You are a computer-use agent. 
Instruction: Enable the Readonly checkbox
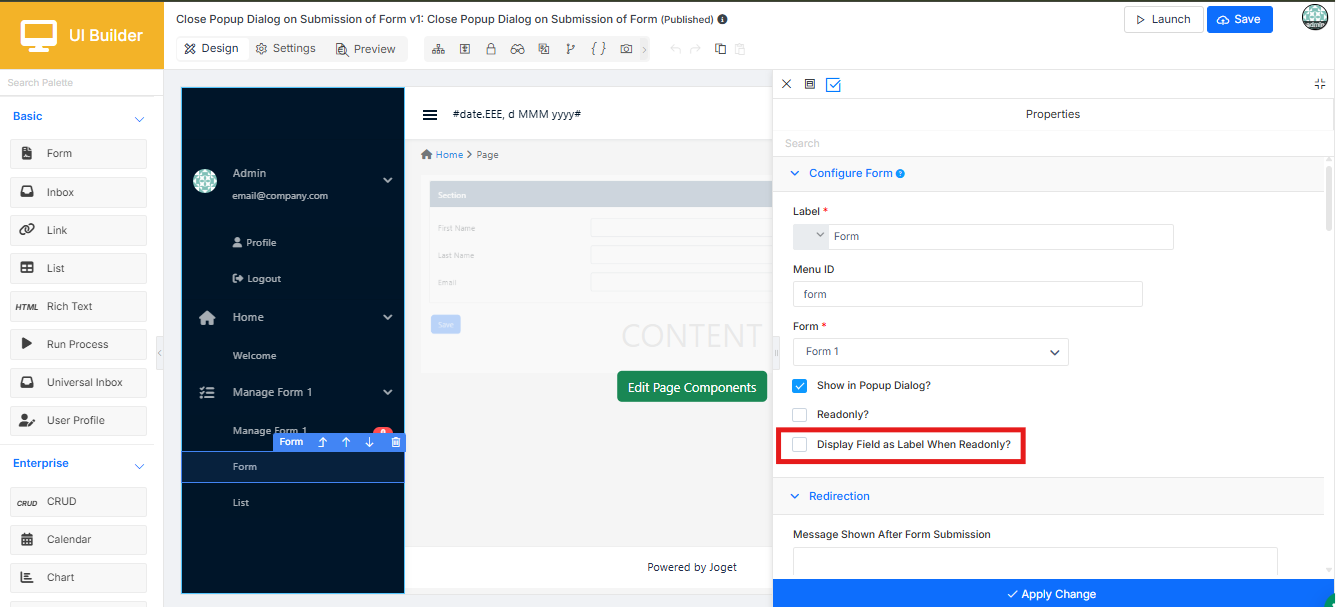(800, 414)
